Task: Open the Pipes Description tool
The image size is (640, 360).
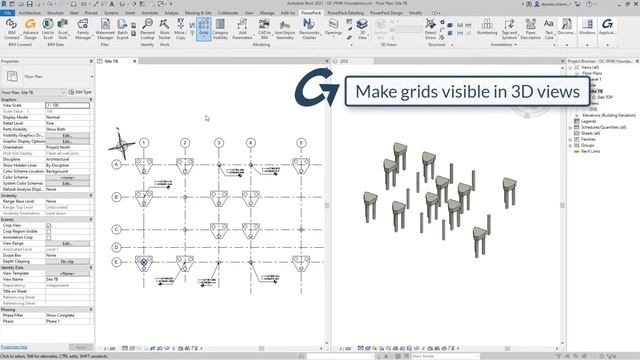Action: point(531,29)
